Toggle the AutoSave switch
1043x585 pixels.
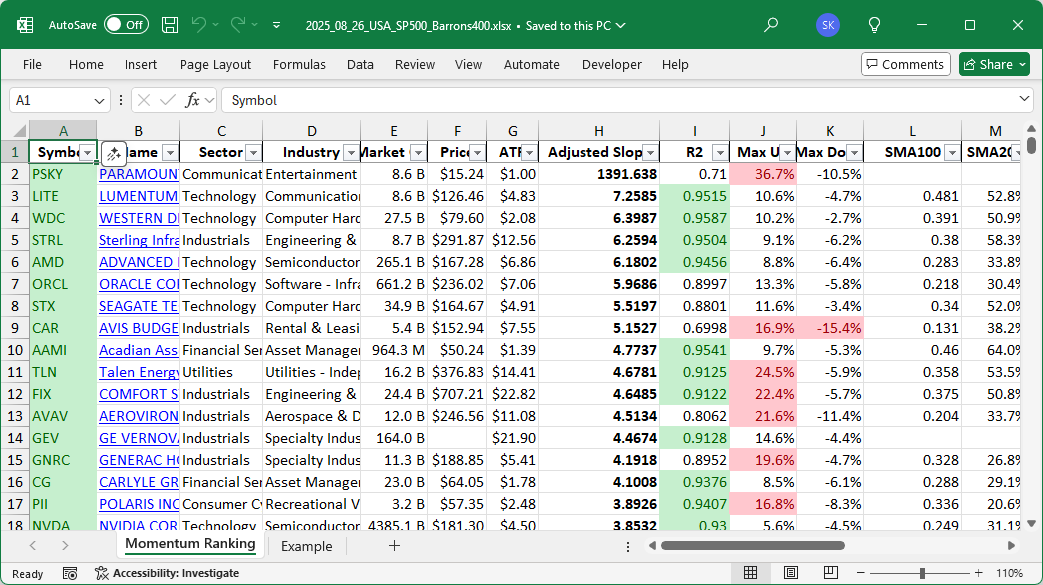click(126, 25)
